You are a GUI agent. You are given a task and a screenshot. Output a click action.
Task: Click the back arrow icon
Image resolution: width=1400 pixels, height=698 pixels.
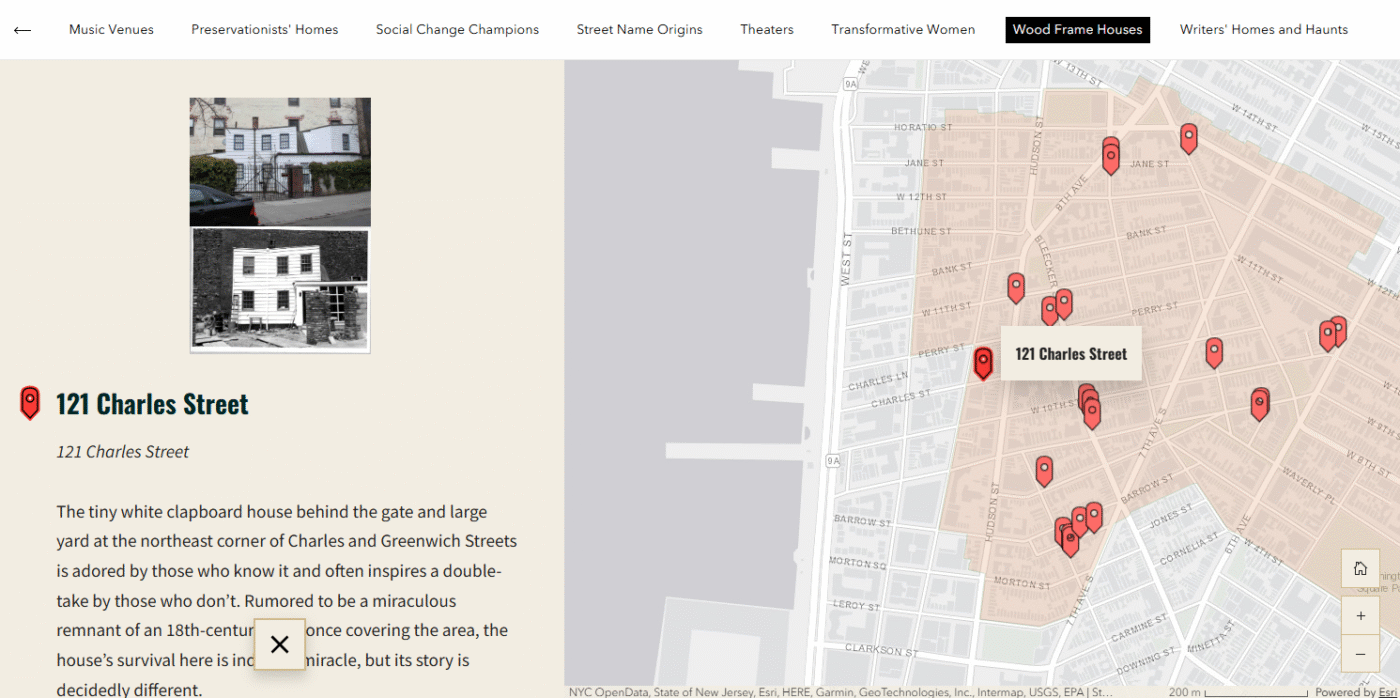22,30
